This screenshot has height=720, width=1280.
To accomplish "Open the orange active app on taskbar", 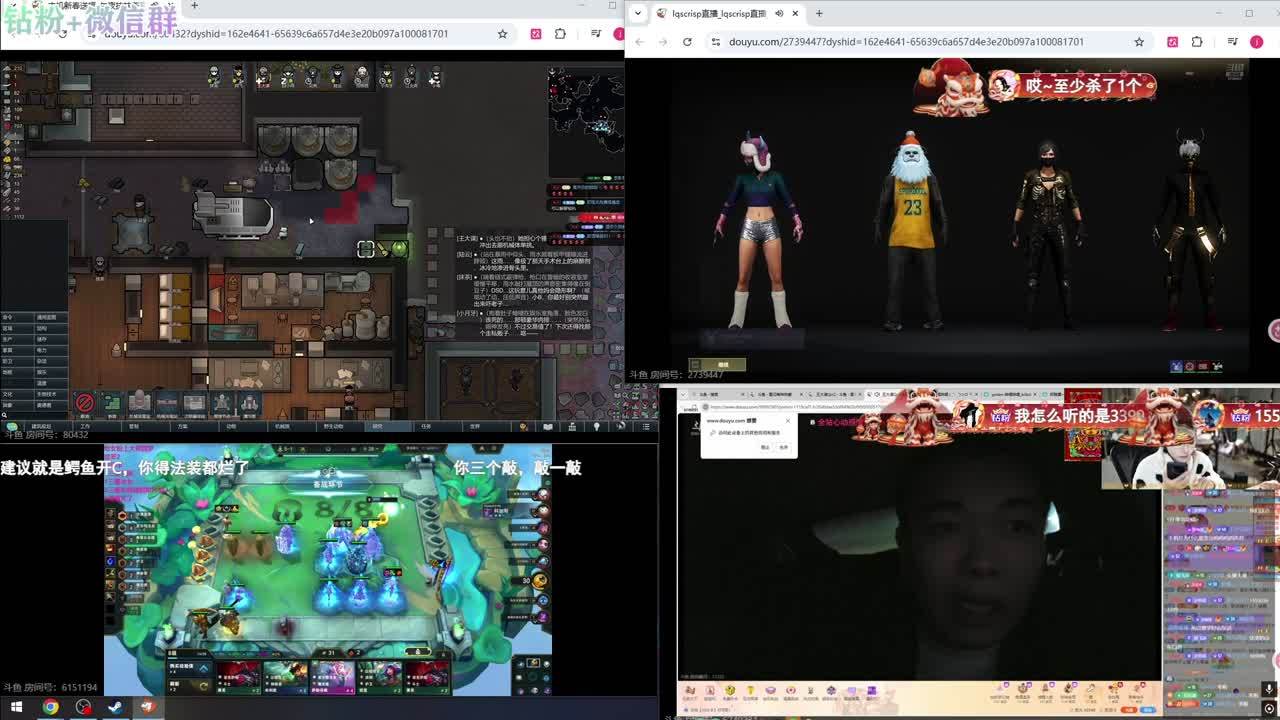I will tap(148, 707).
